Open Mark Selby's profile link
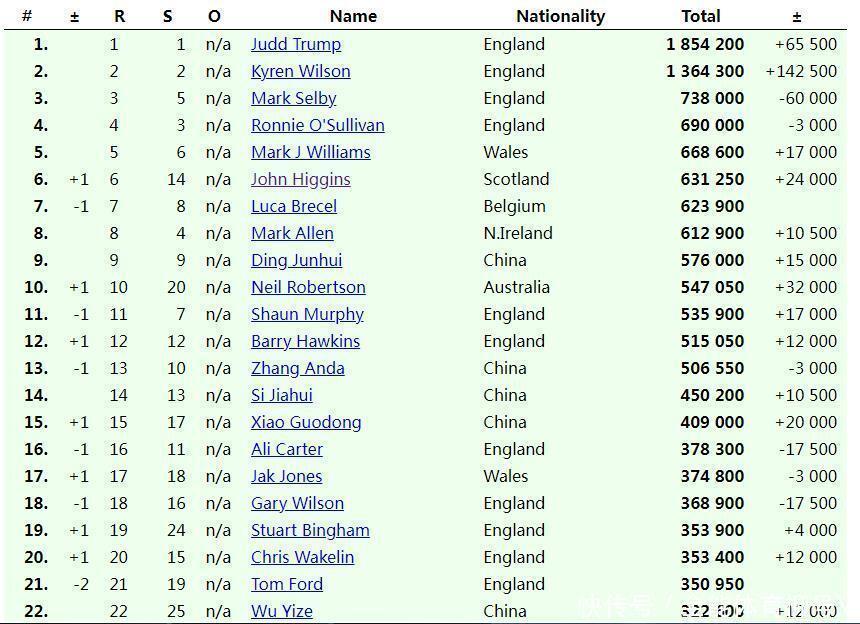Image resolution: width=860 pixels, height=624 pixels. click(294, 98)
